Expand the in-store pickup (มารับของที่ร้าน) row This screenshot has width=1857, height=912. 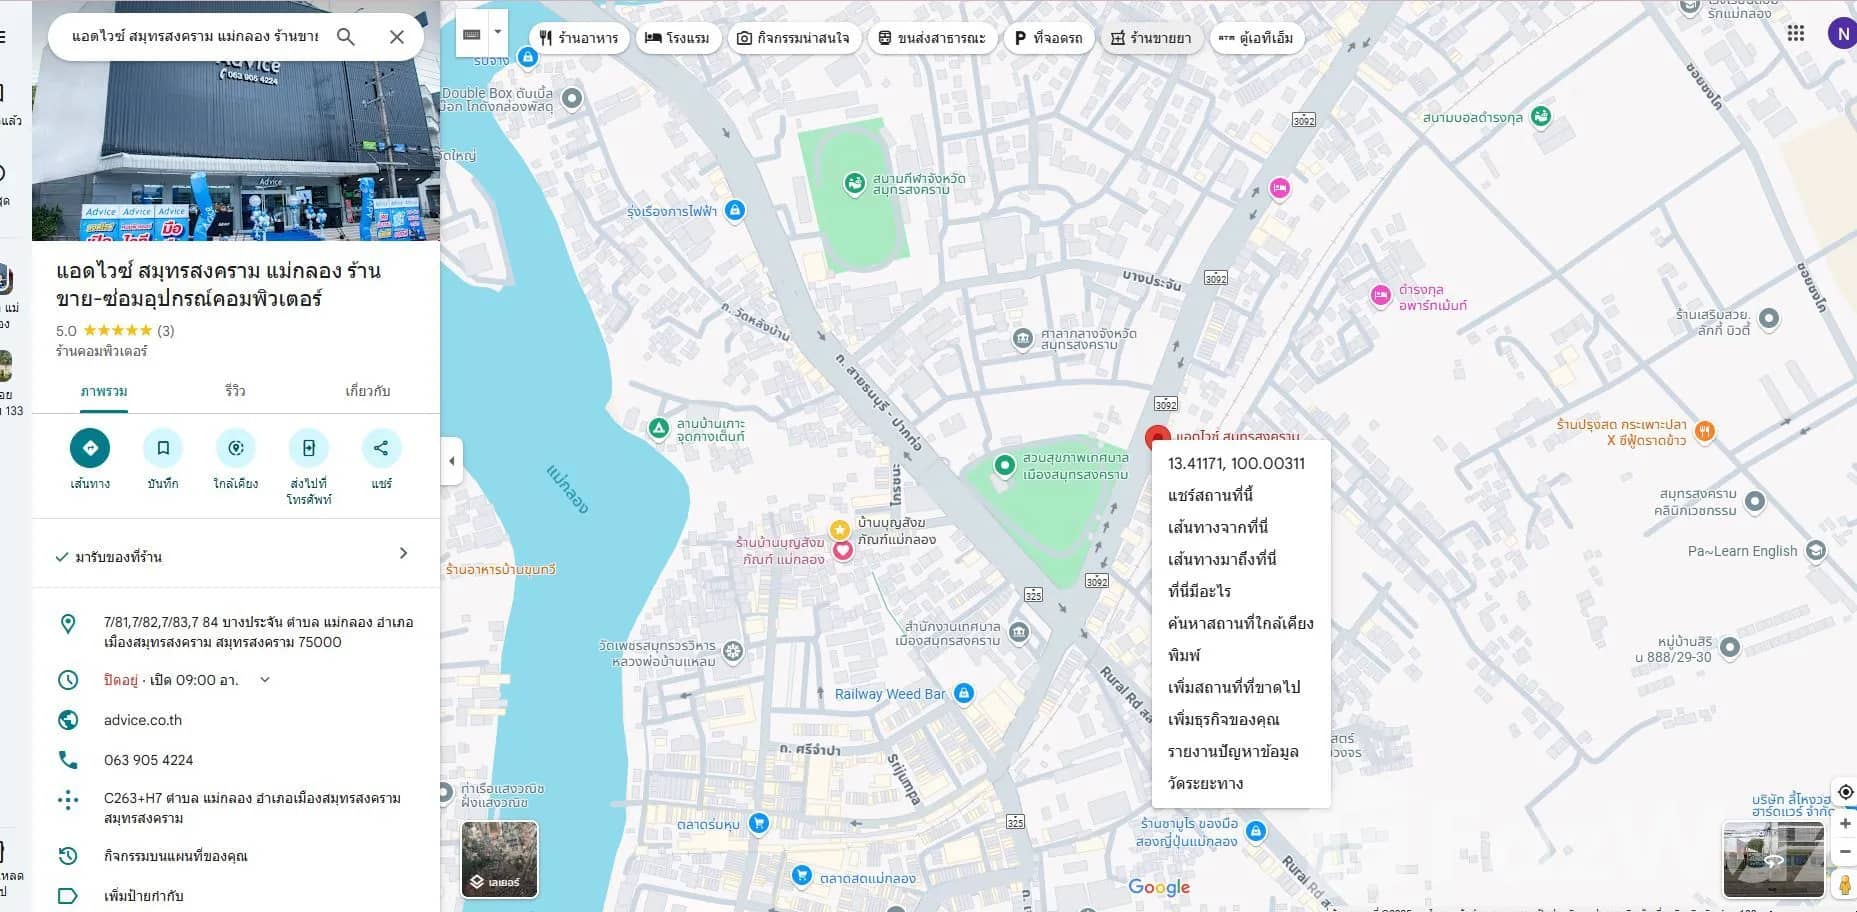tap(403, 554)
